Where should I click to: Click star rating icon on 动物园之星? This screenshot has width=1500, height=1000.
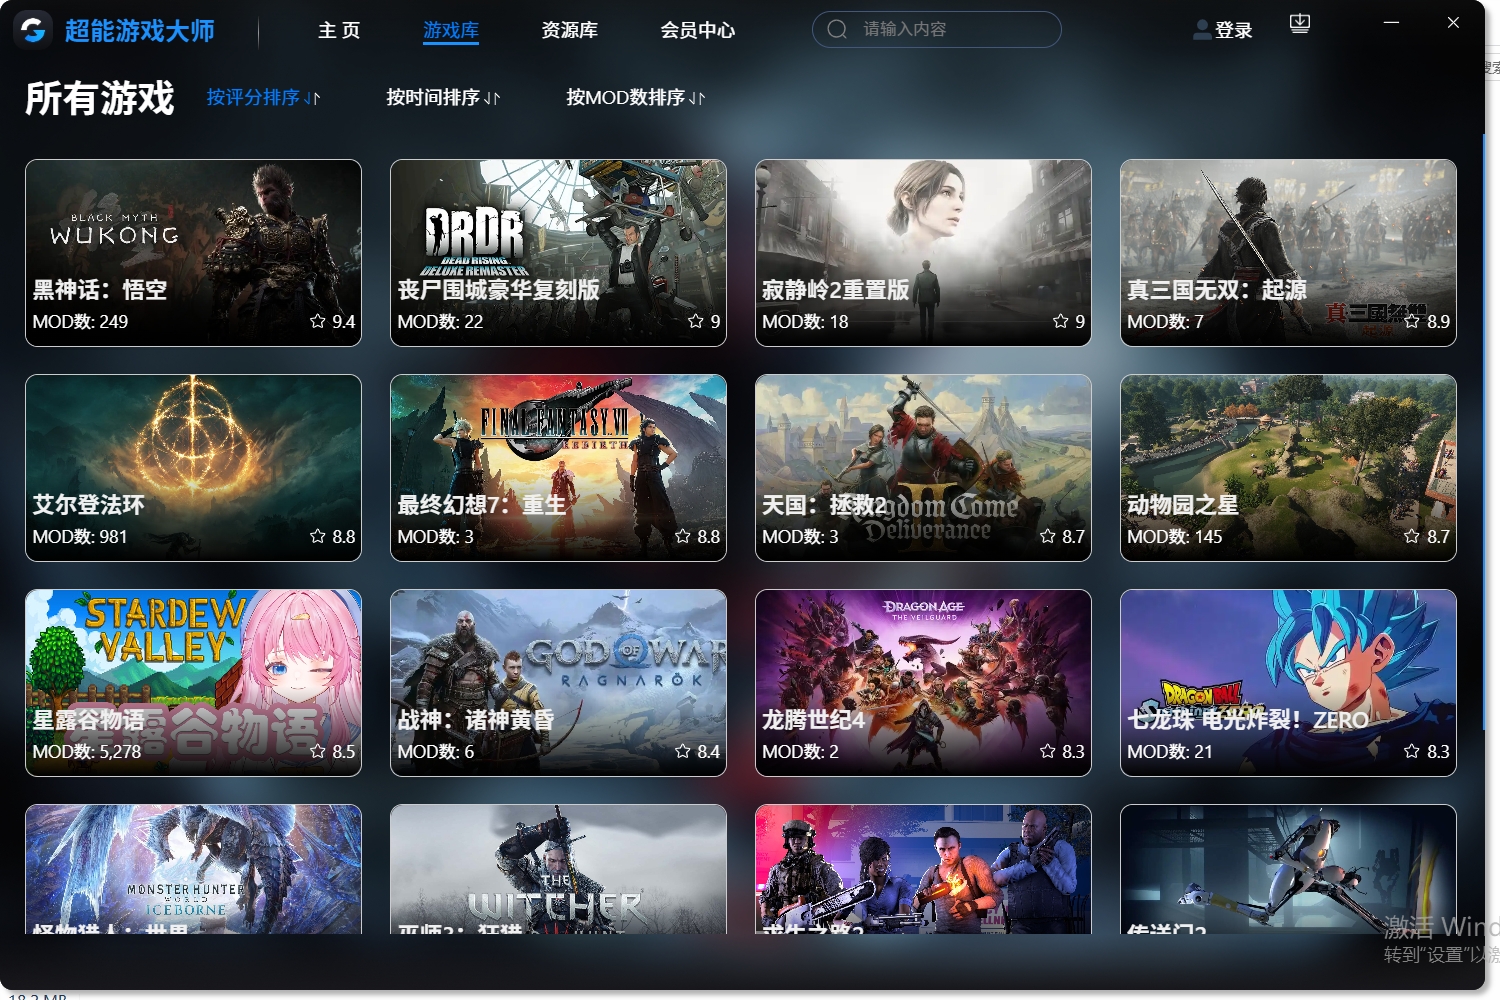click(1412, 536)
